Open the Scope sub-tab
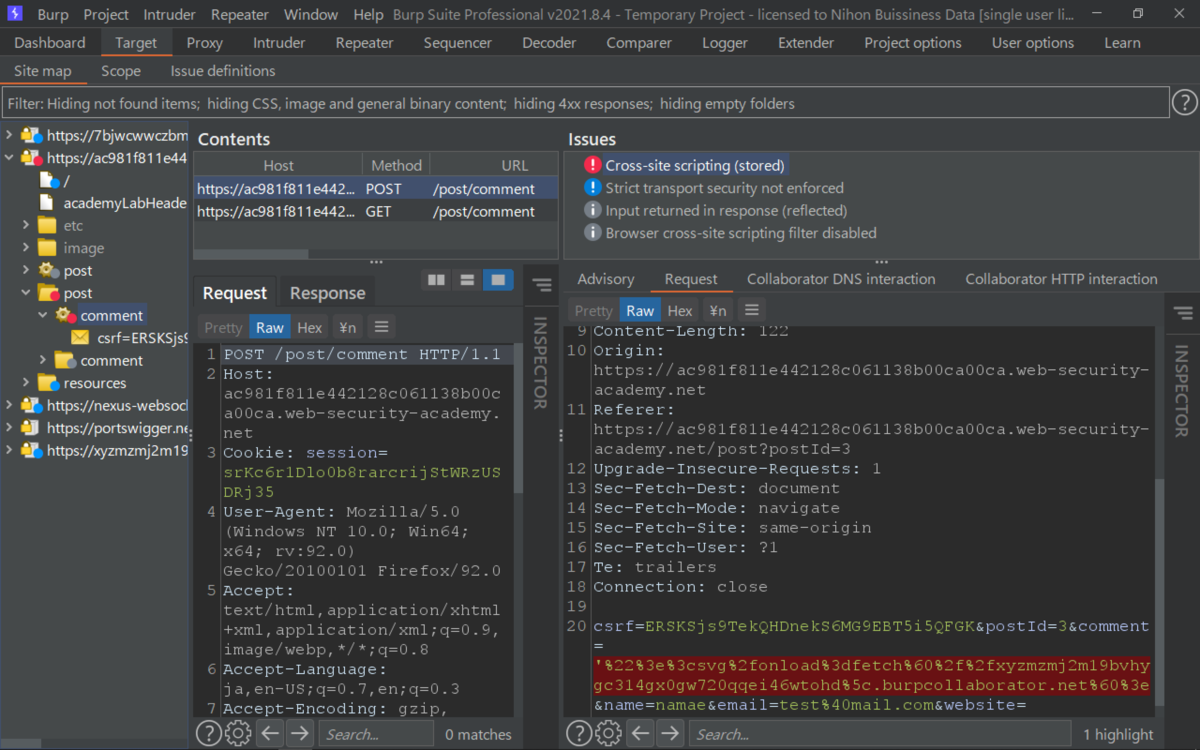The image size is (1200, 750). [x=121, y=71]
